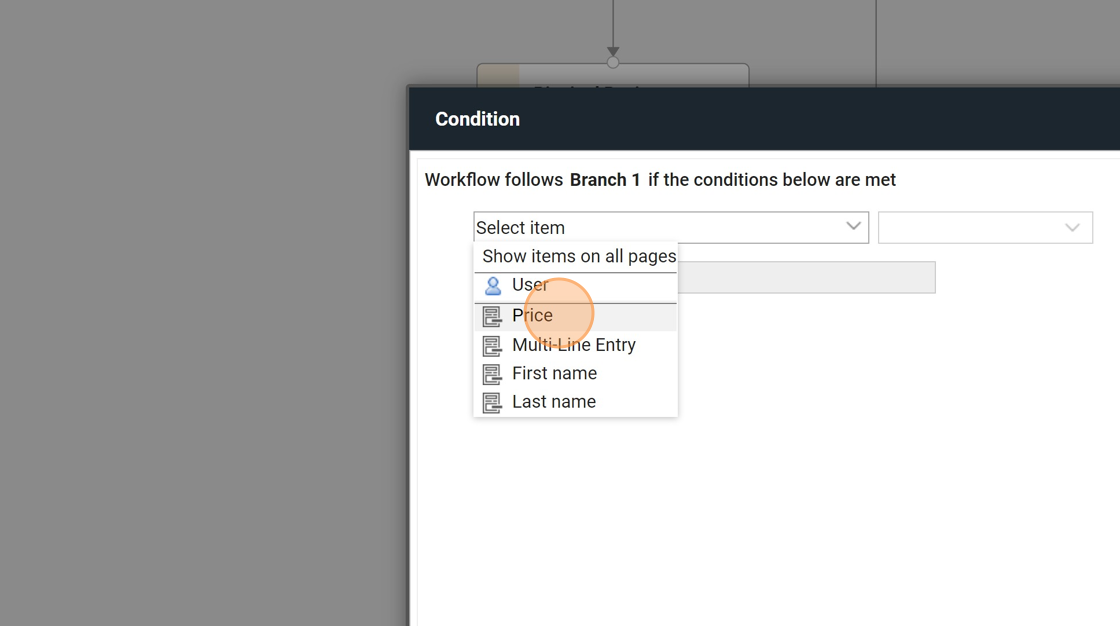Image resolution: width=1120 pixels, height=626 pixels.
Task: Click the User person icon
Action: click(493, 286)
